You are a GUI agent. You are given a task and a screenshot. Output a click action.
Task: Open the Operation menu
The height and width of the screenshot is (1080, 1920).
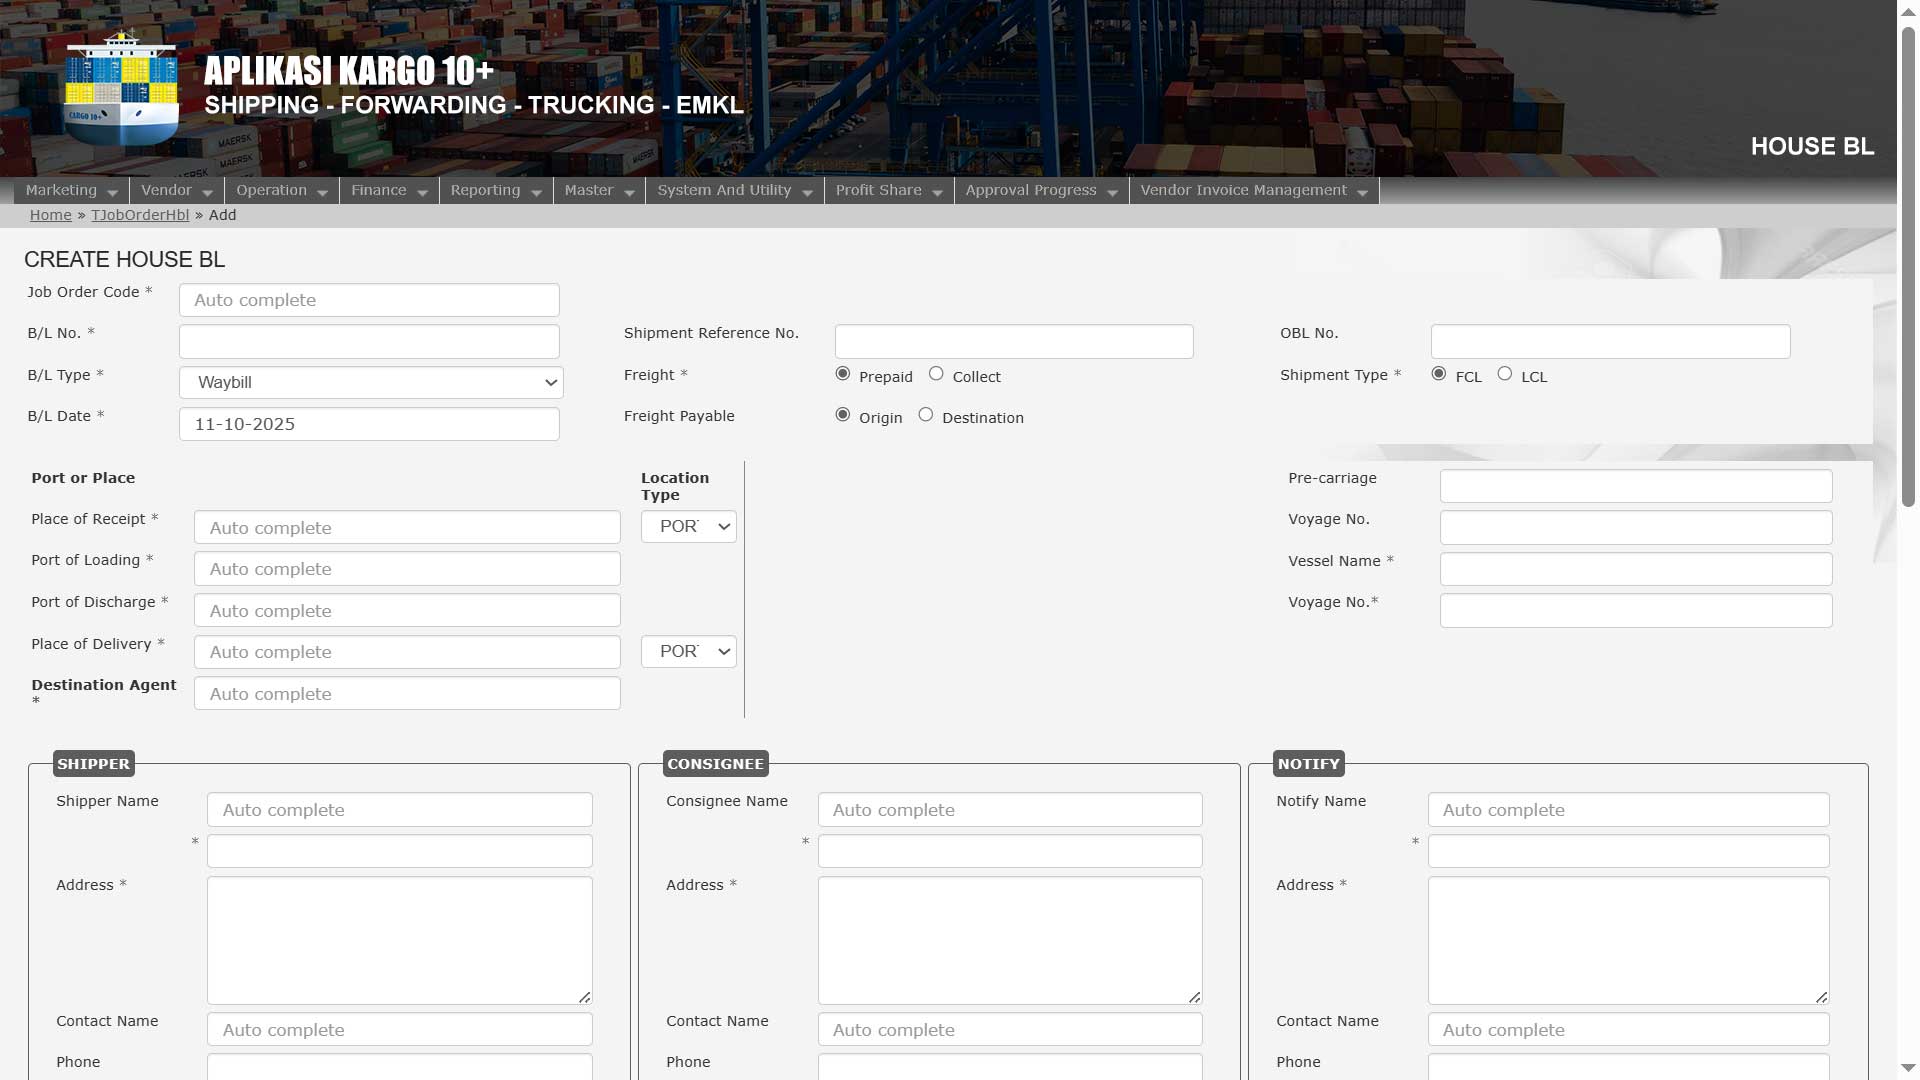click(282, 190)
